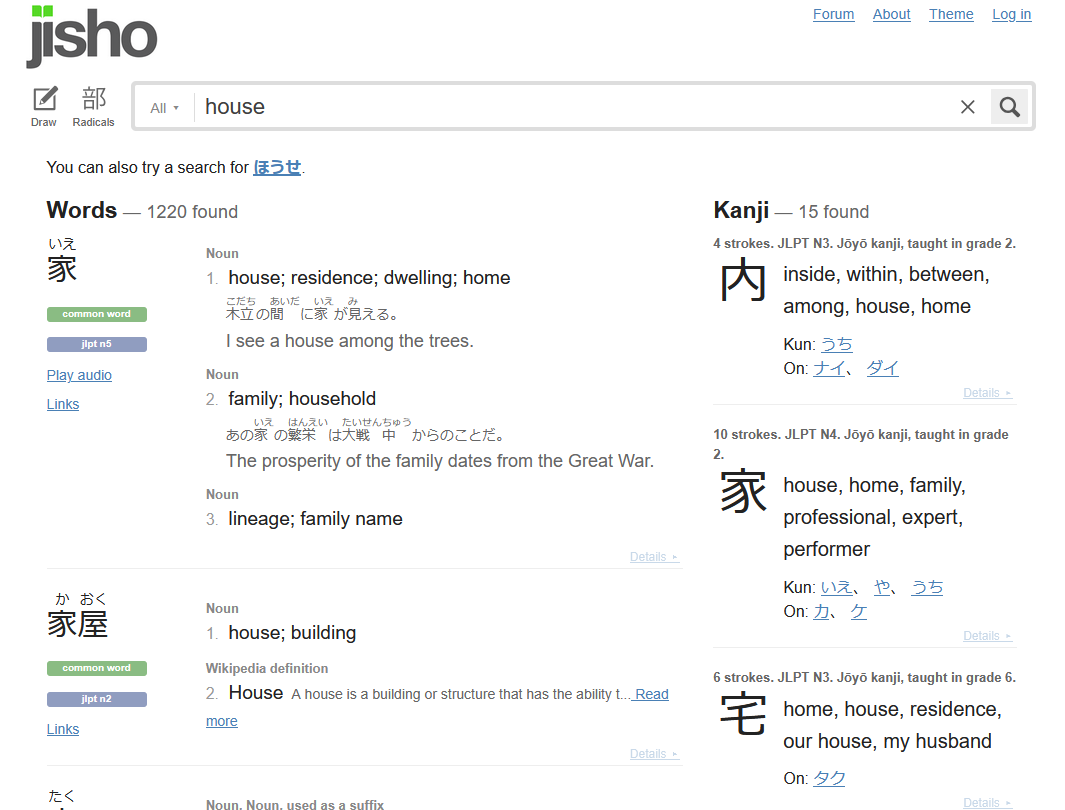Open the All filter dropdown
This screenshot has height=810, width=1065.
click(x=164, y=108)
